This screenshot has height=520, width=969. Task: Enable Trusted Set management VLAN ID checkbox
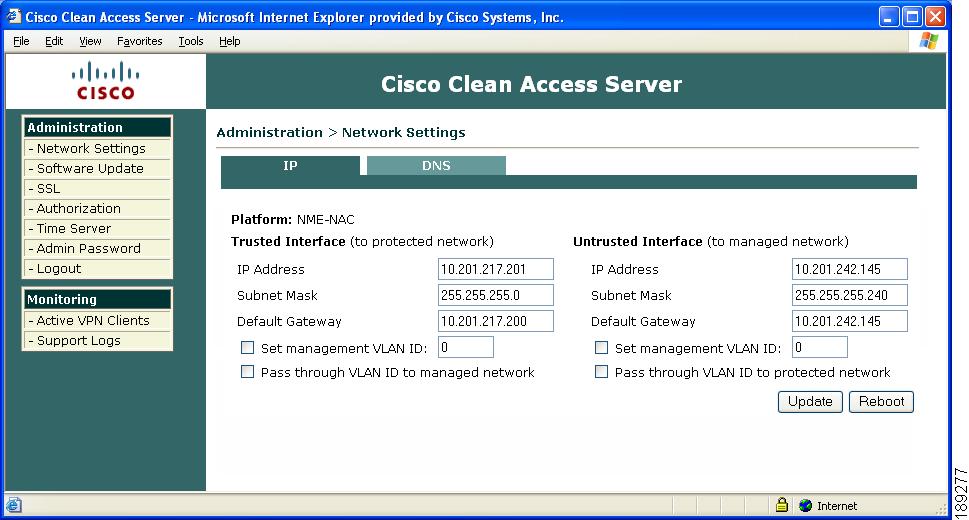point(247,347)
